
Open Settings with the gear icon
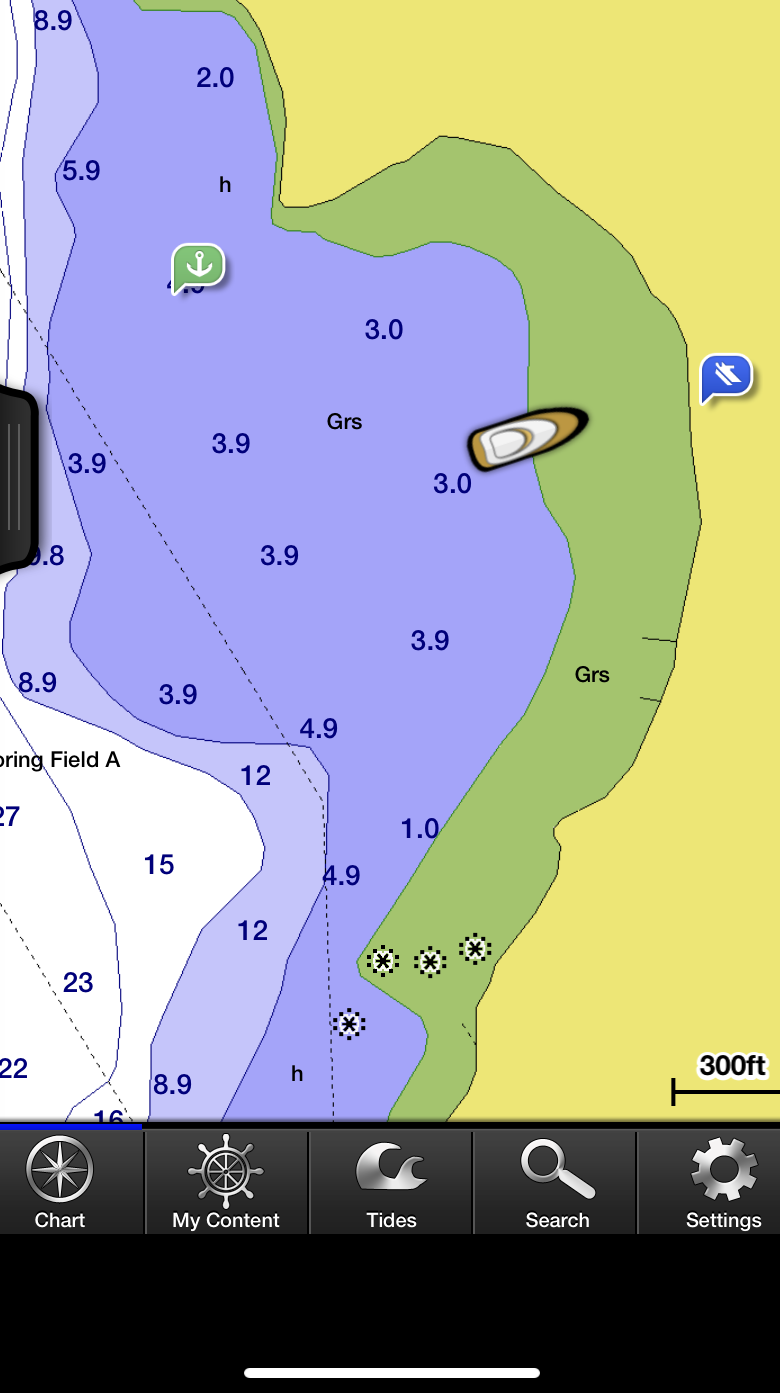coord(723,1181)
